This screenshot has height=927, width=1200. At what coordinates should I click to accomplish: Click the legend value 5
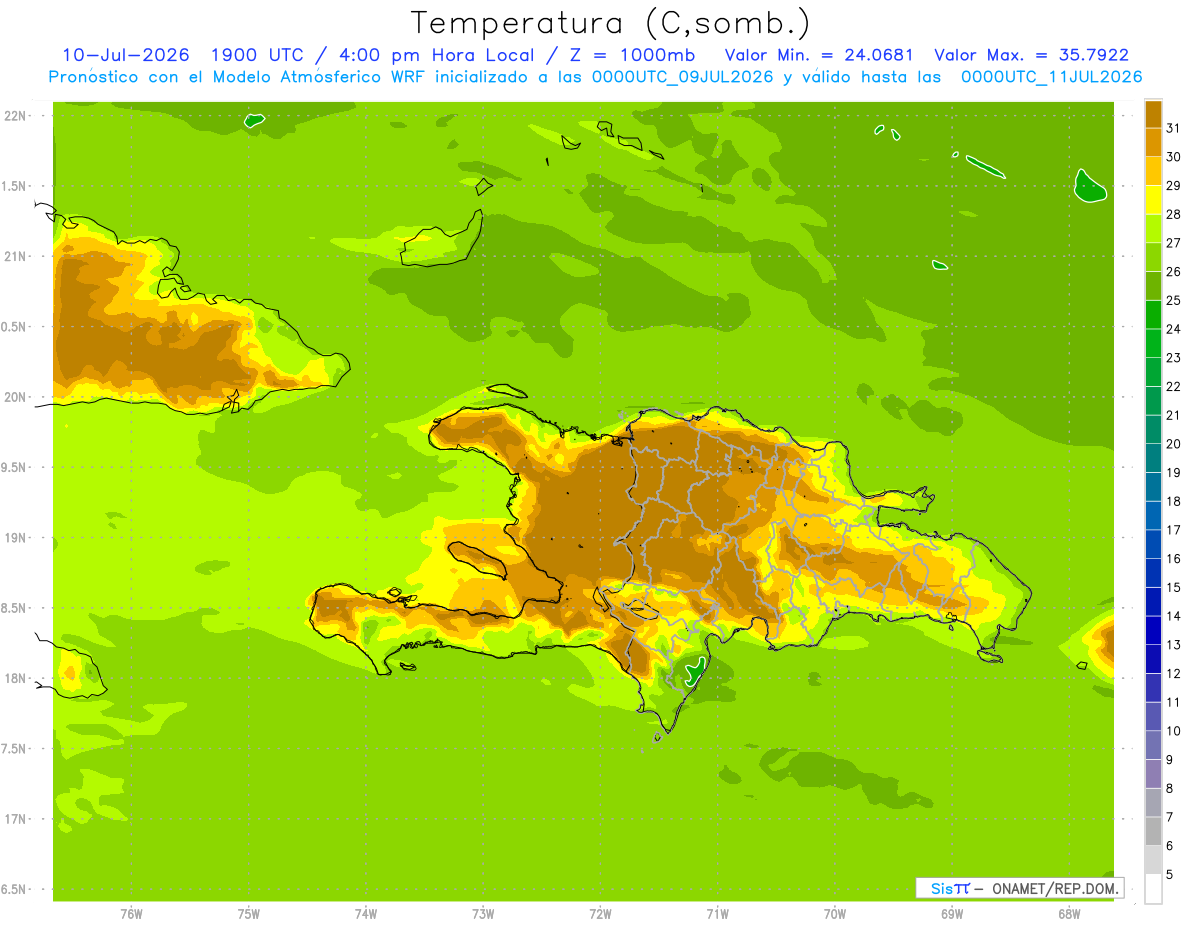tap(1170, 875)
